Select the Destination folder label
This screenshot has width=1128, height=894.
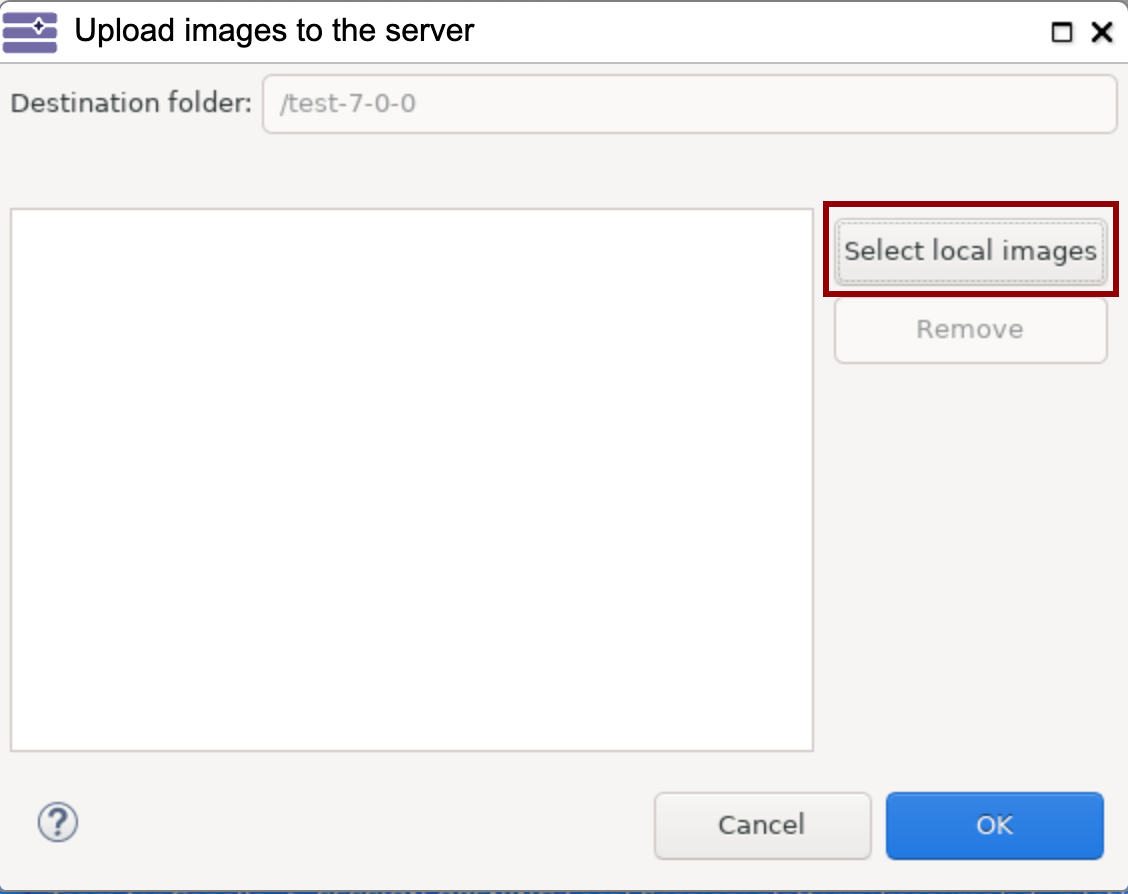tap(131, 104)
